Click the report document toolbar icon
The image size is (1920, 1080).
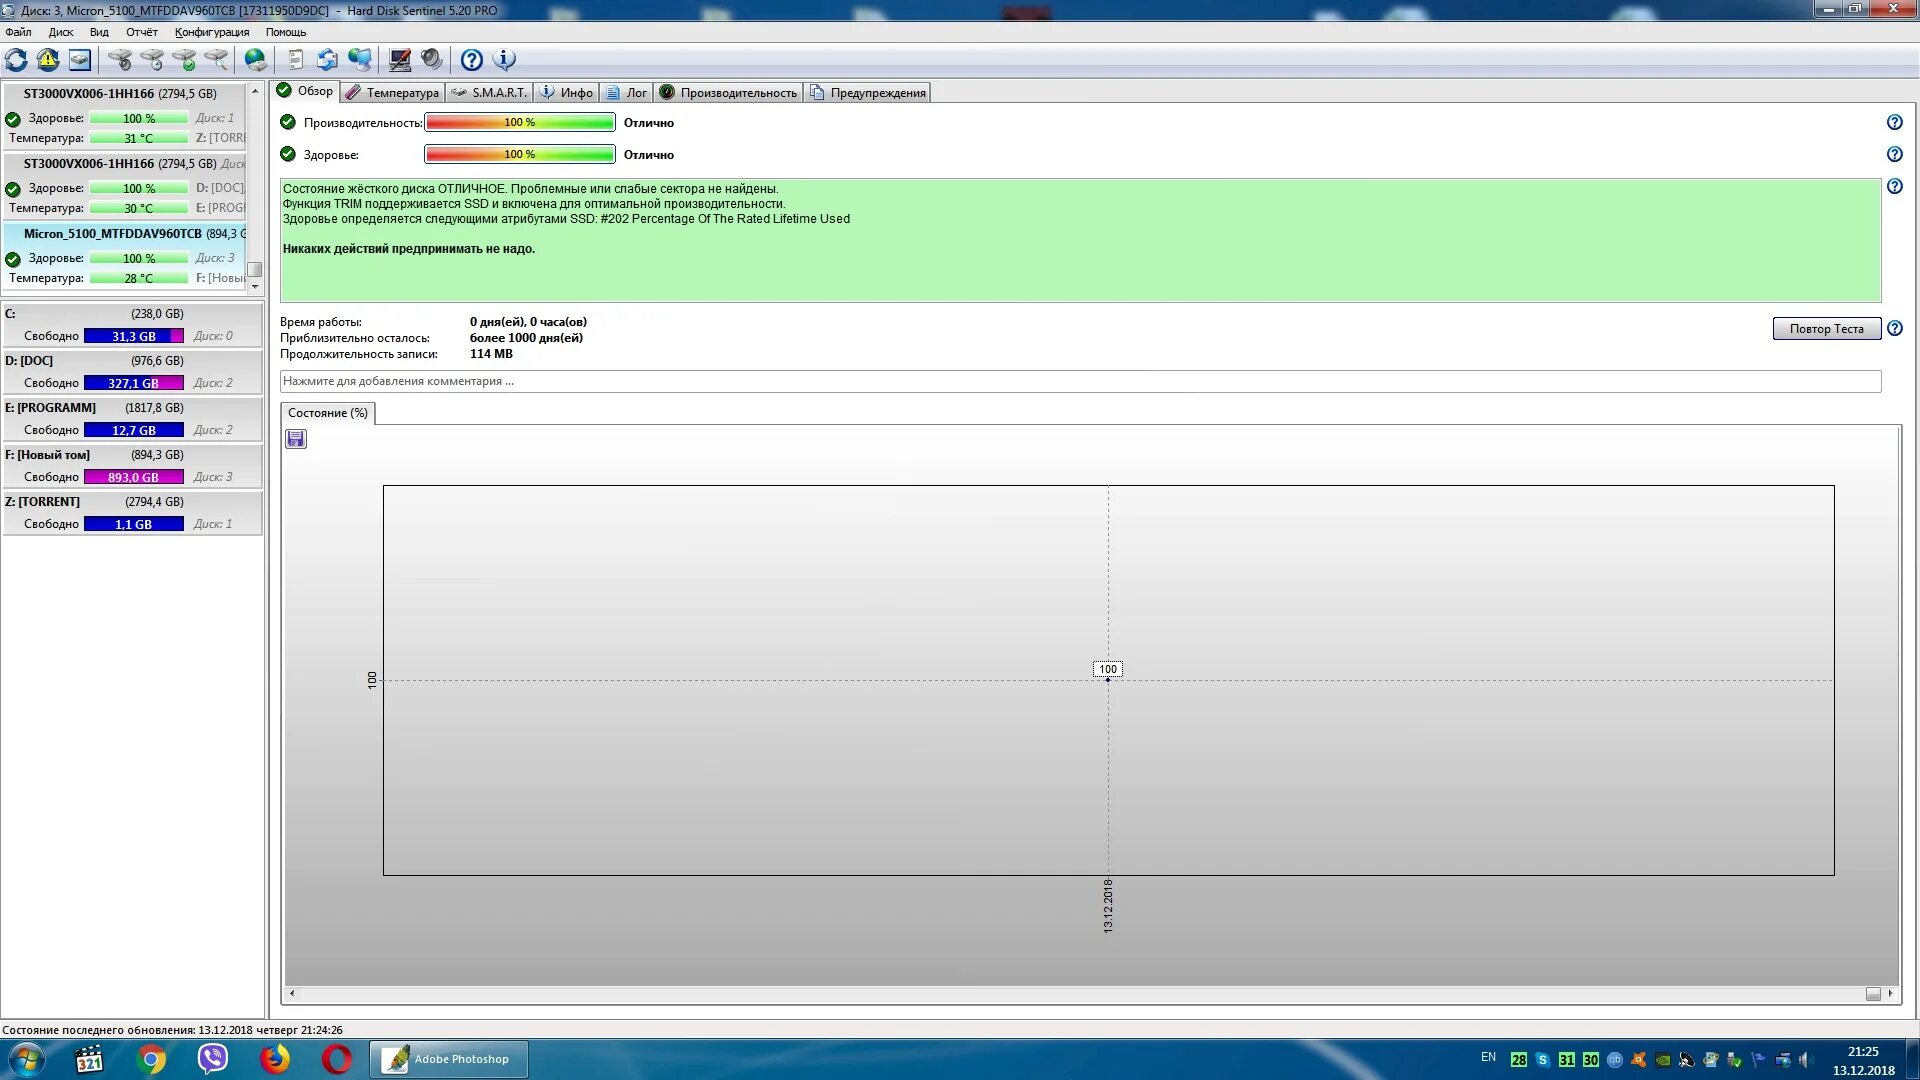[x=295, y=60]
